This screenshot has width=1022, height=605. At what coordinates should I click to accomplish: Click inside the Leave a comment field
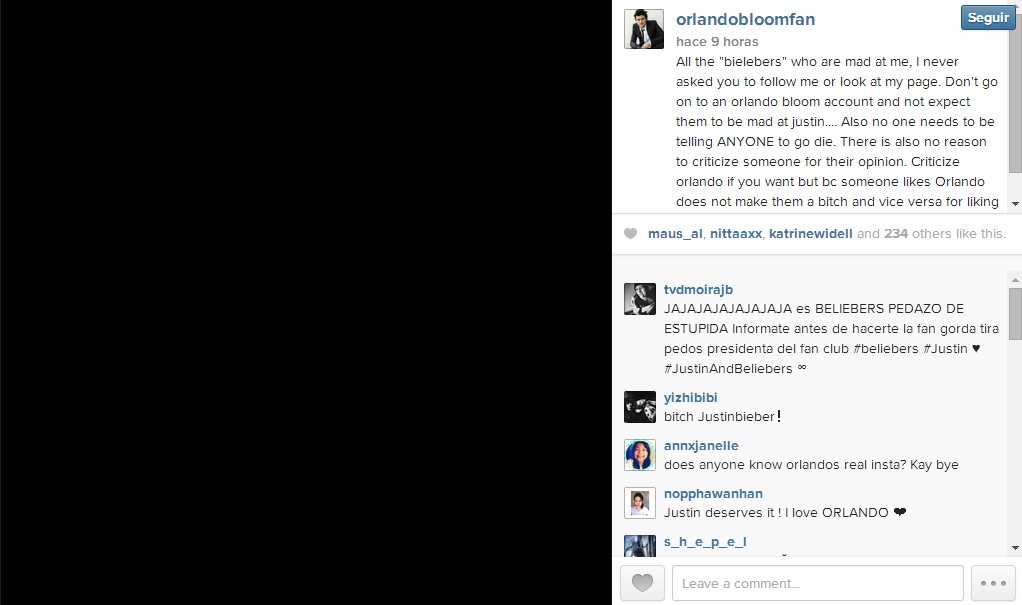(817, 583)
